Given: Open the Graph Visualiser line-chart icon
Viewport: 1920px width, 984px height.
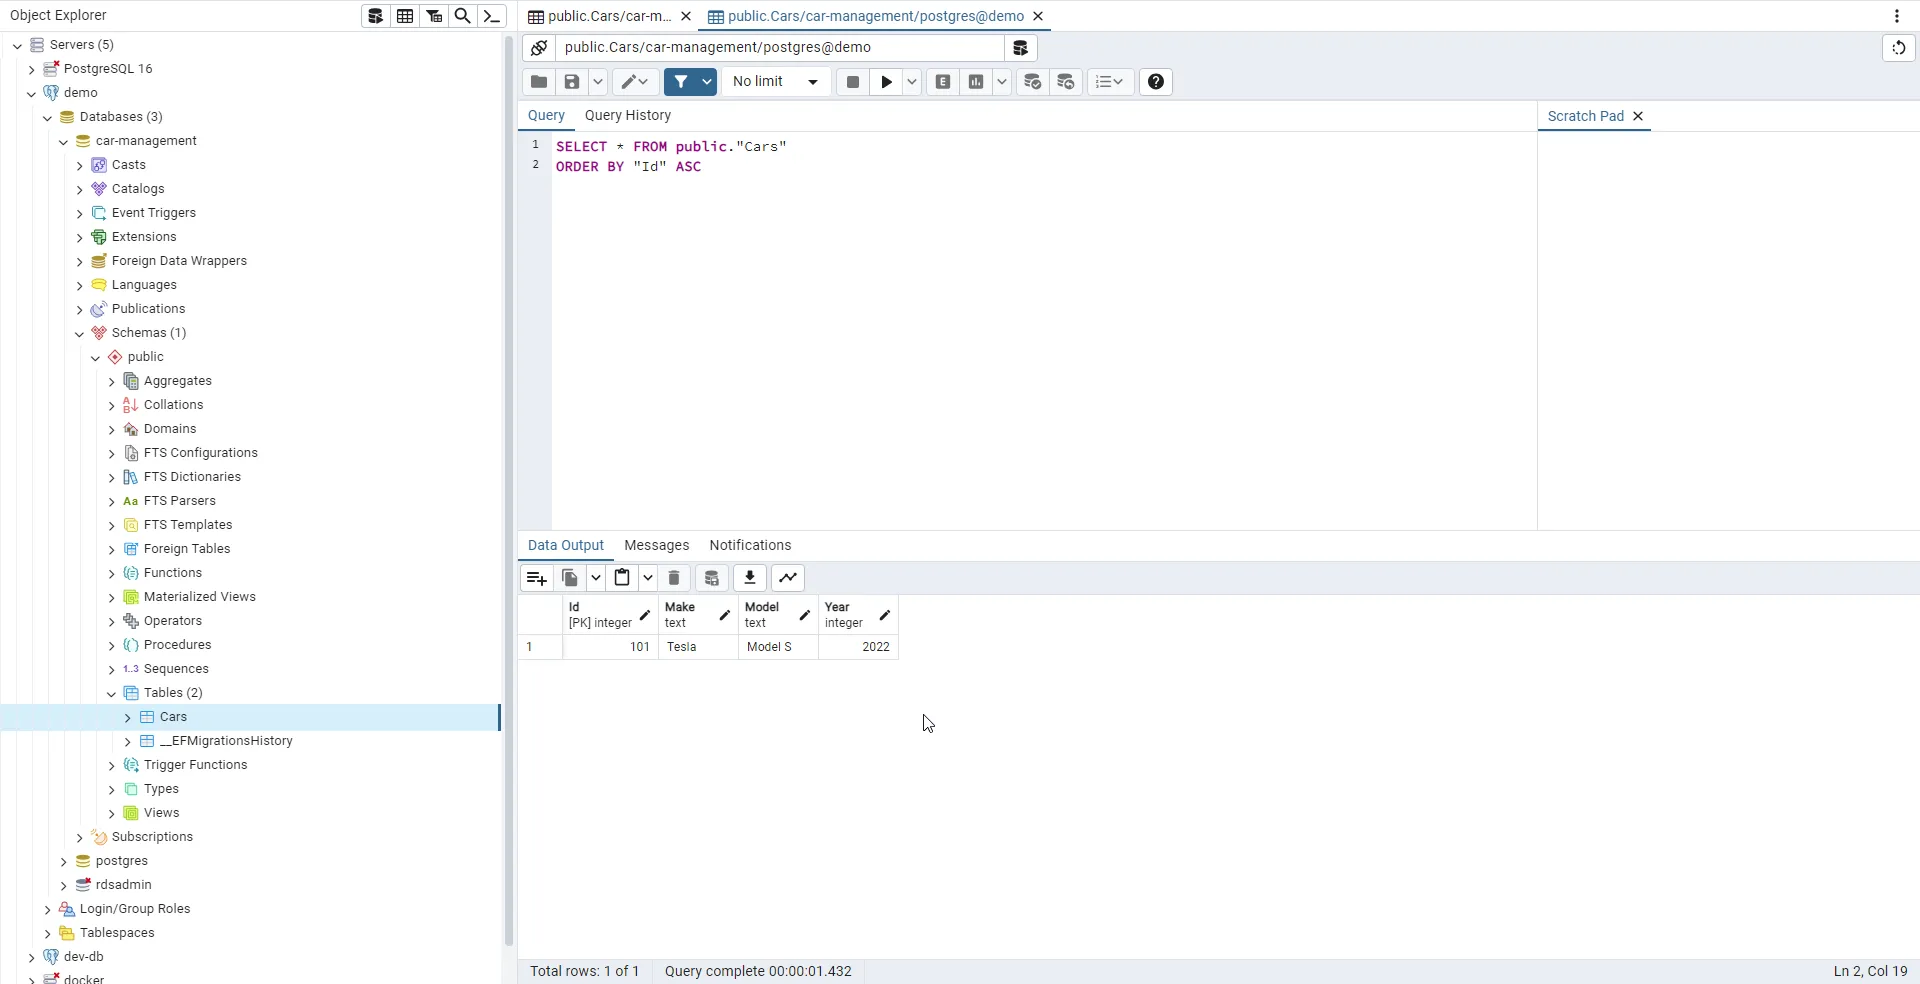Looking at the screenshot, I should pyautogui.click(x=788, y=578).
